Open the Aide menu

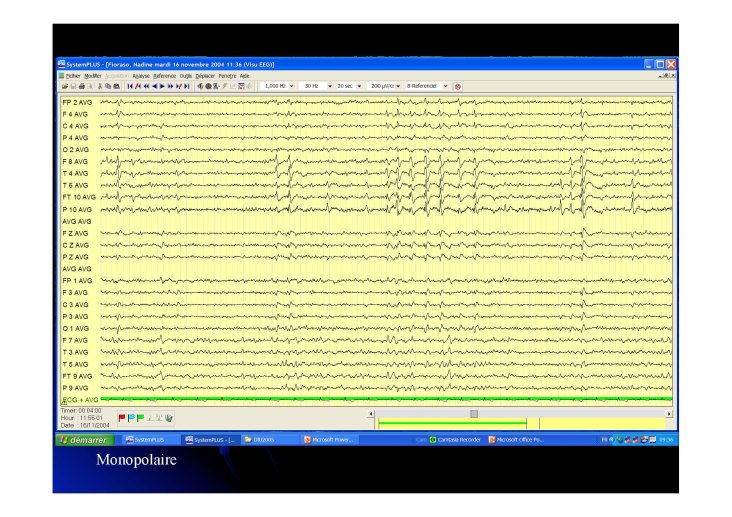tap(244, 76)
